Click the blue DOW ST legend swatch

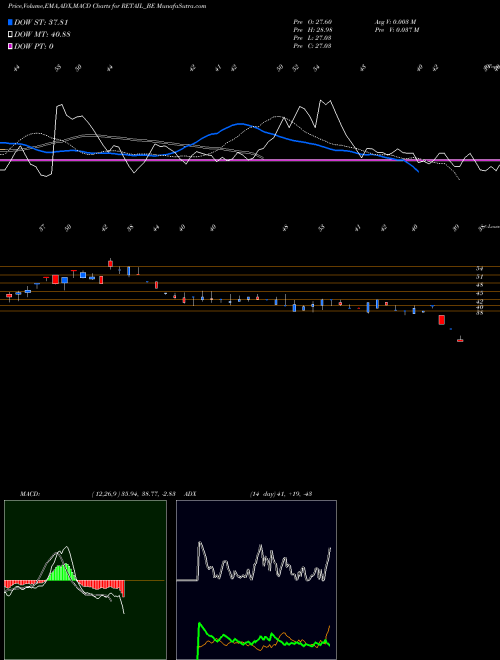(x=10, y=22)
